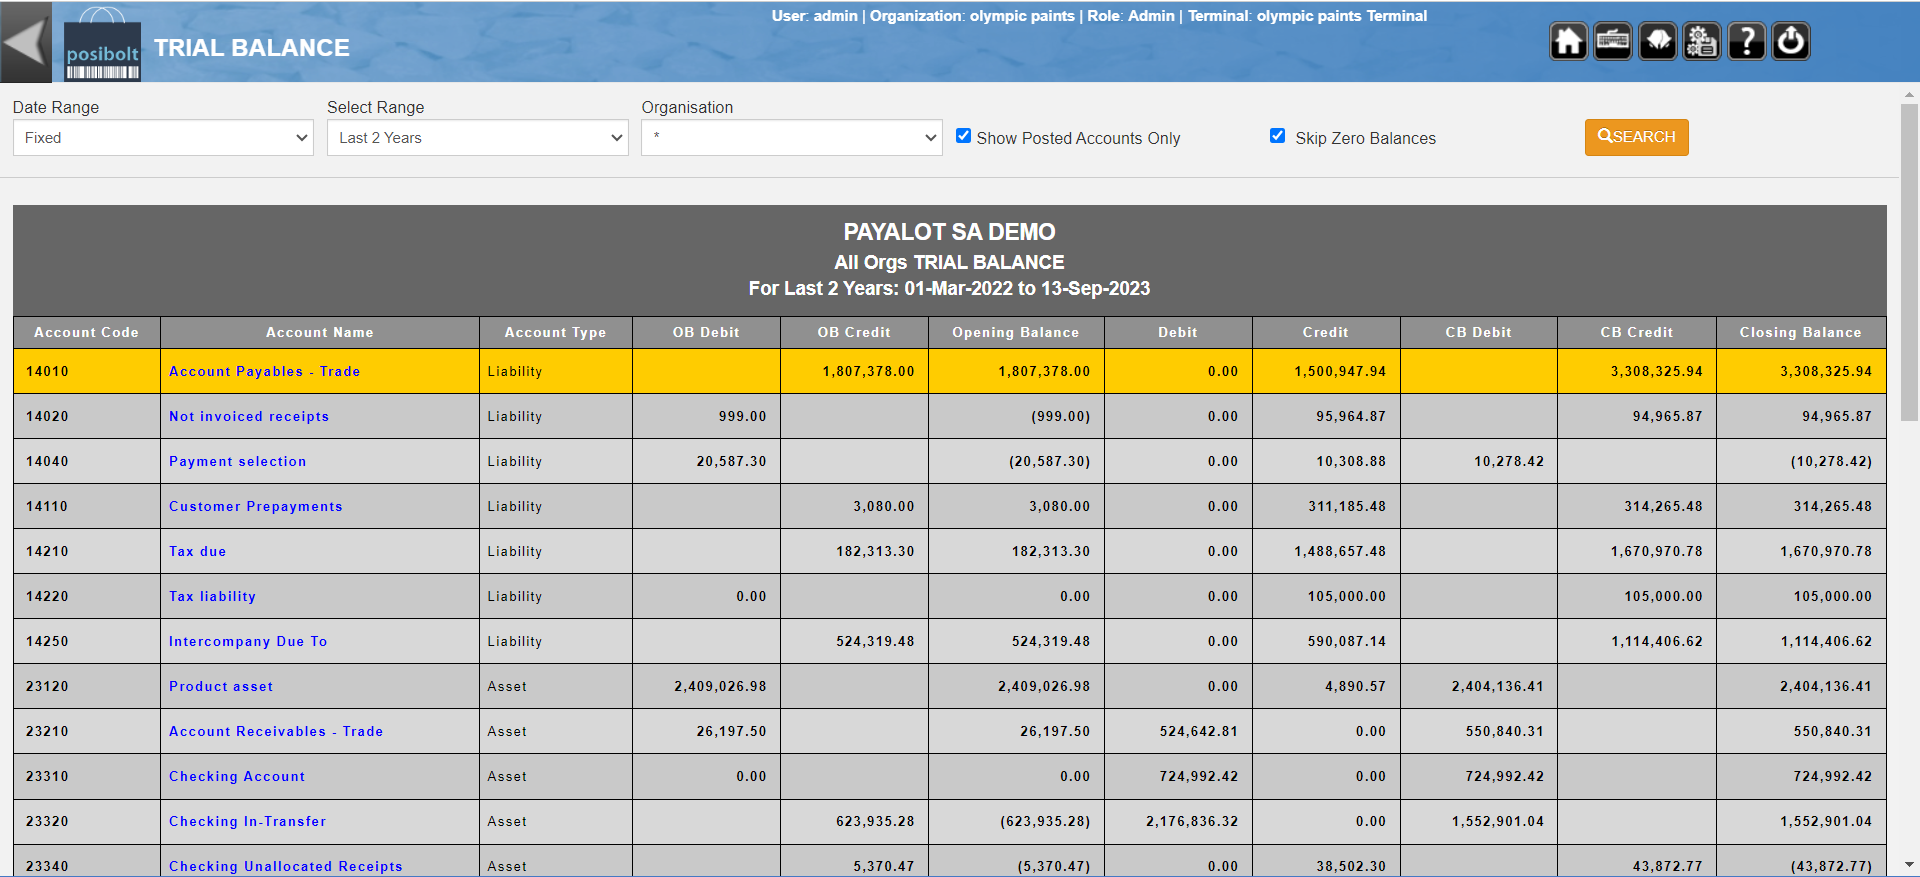The image size is (1920, 877).
Task: Go back using the arrow icon
Action: coord(25,42)
